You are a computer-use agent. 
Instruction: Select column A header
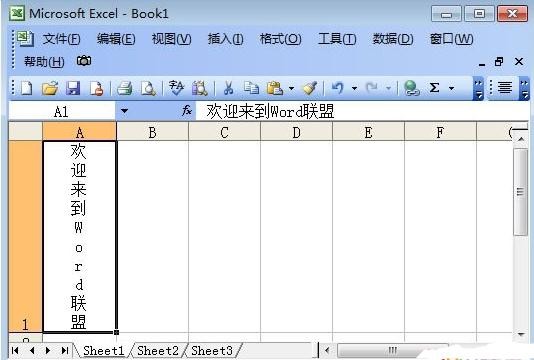tap(80, 132)
